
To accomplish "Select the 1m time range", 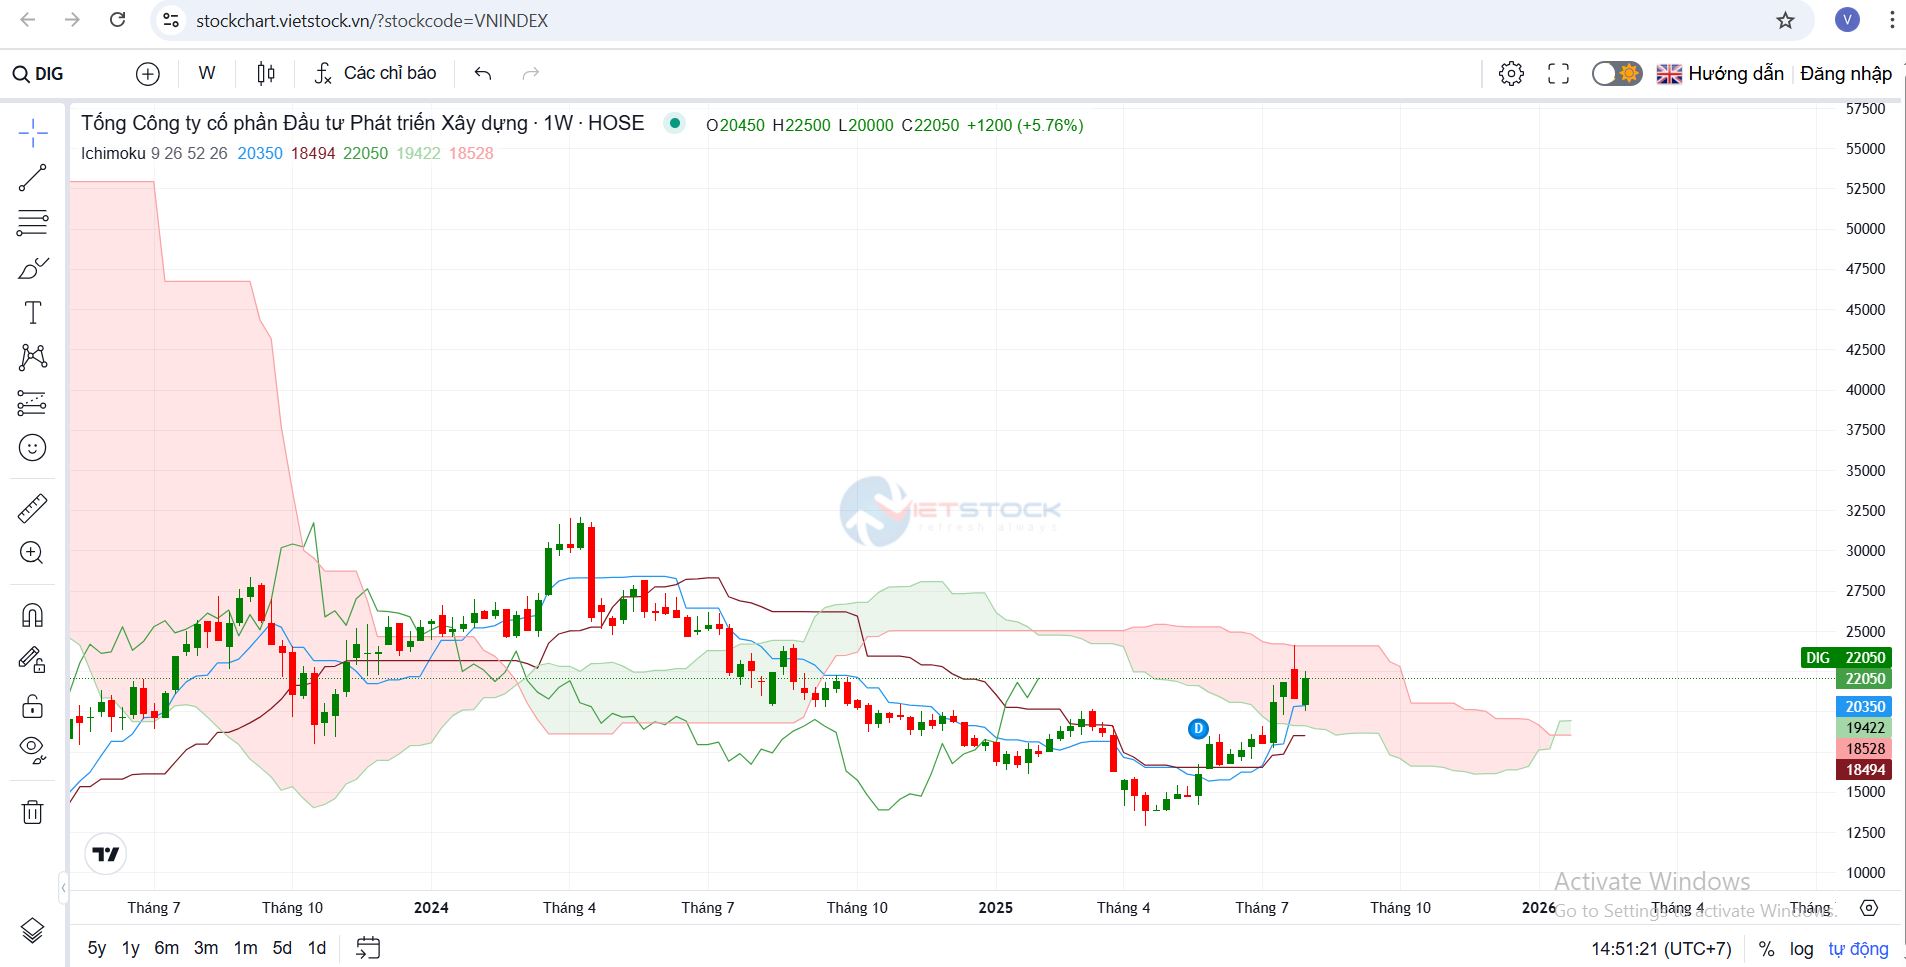I will coord(245,948).
